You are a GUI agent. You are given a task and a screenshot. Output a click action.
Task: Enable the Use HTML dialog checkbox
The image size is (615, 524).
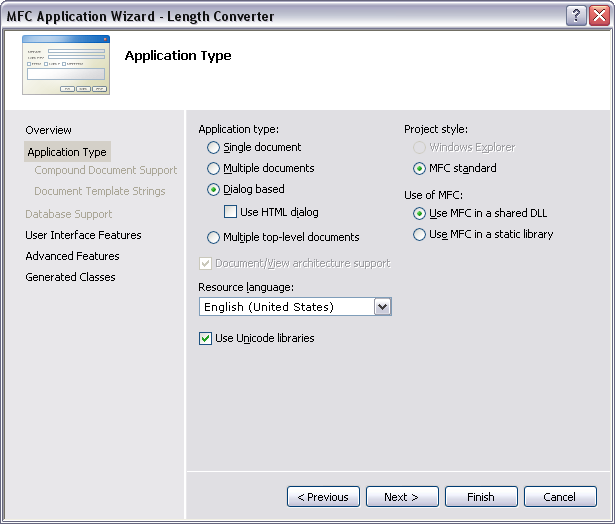[230, 212]
